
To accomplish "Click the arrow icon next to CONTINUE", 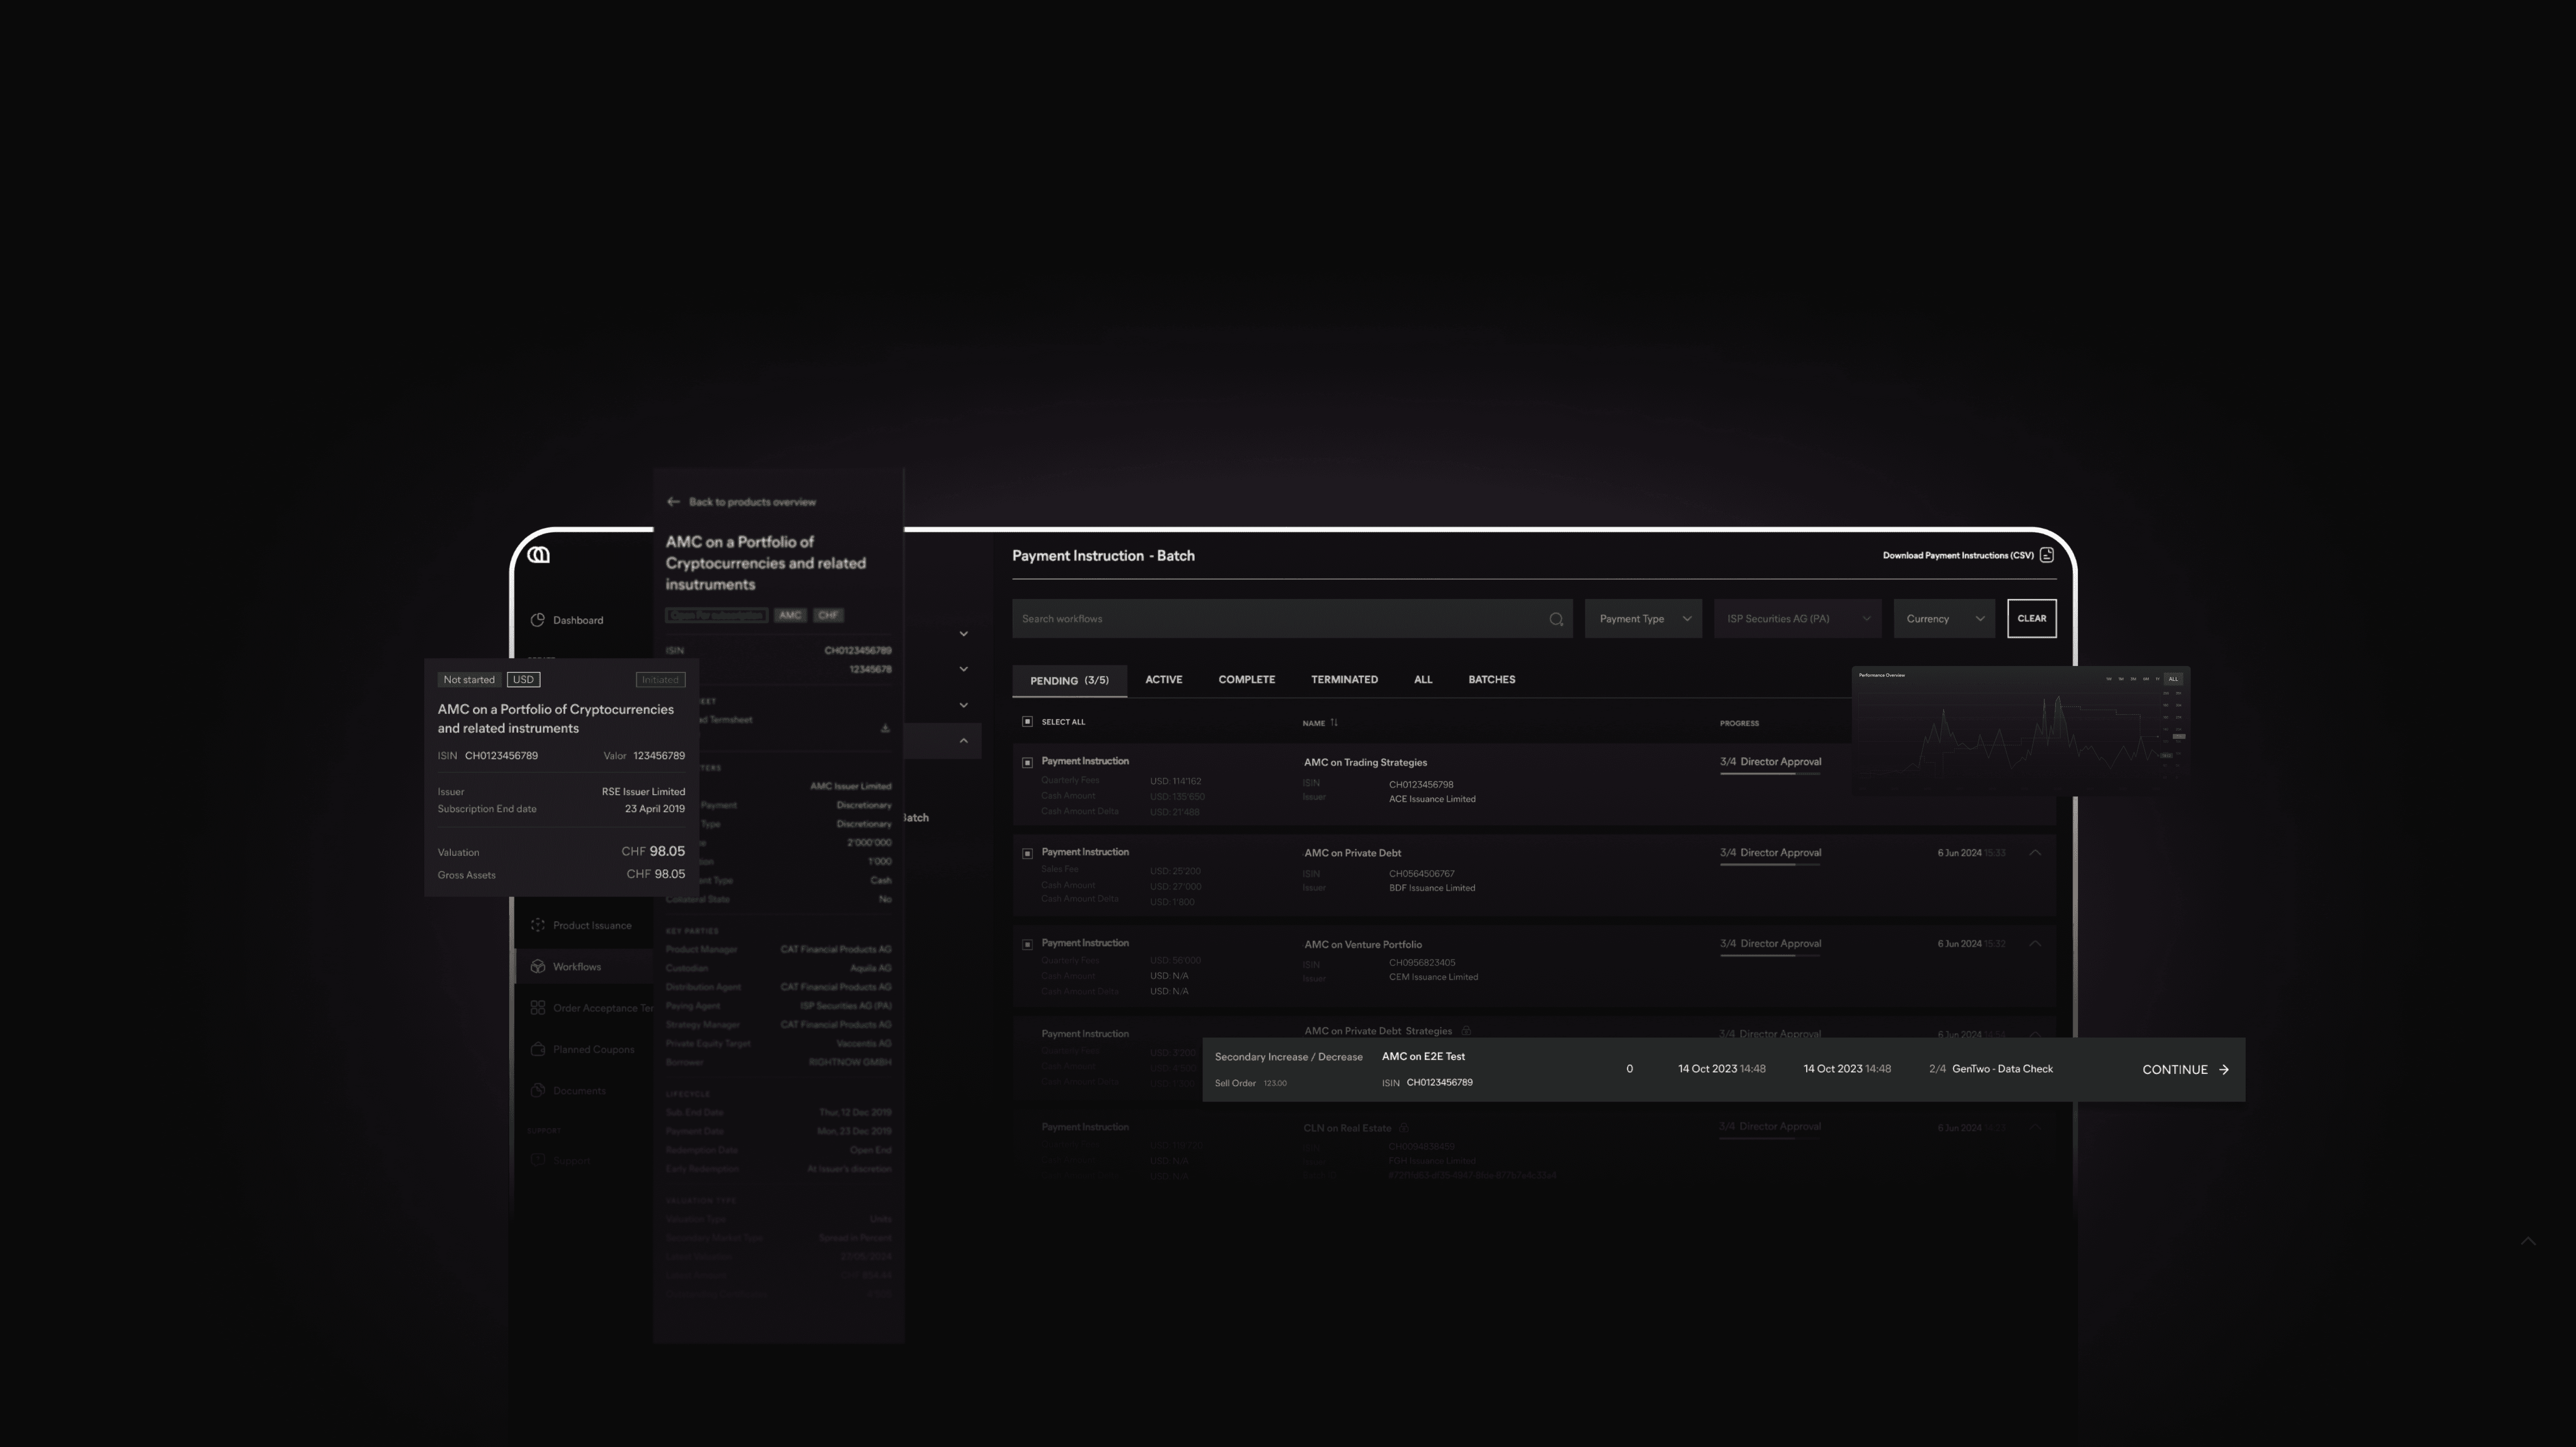I will [2223, 1069].
